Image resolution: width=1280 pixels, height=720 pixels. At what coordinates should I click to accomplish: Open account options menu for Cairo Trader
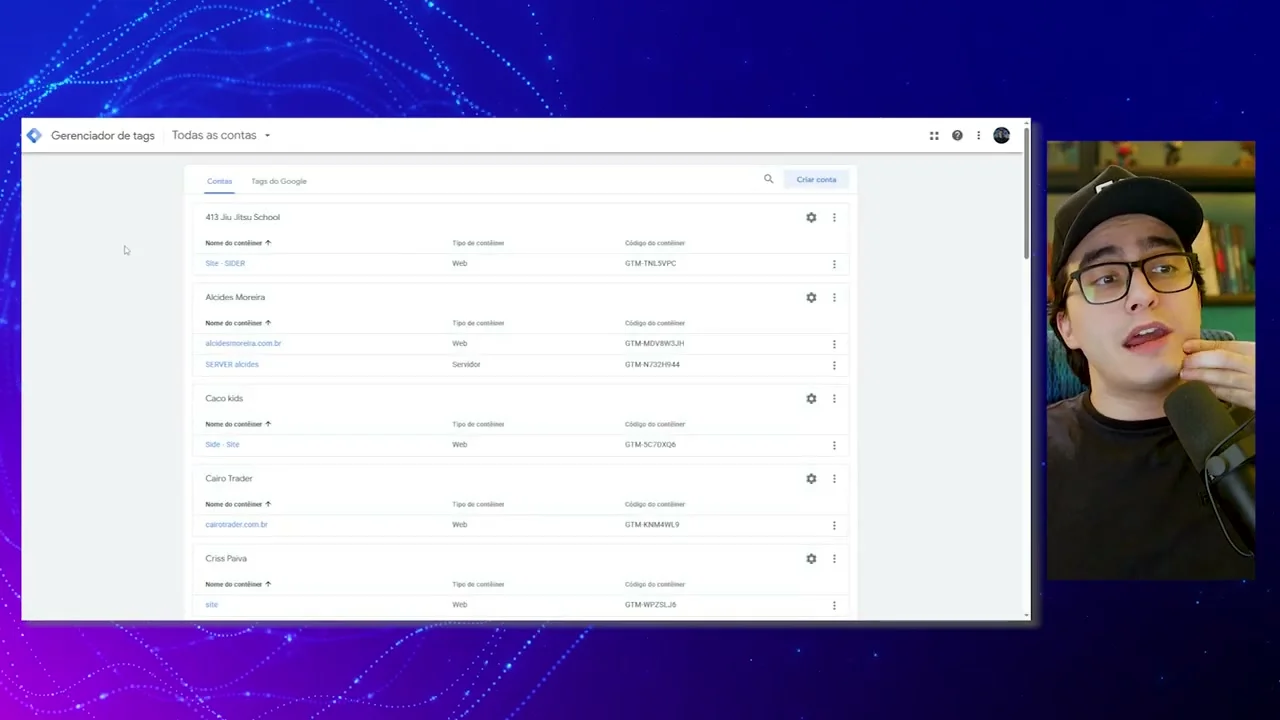(834, 478)
